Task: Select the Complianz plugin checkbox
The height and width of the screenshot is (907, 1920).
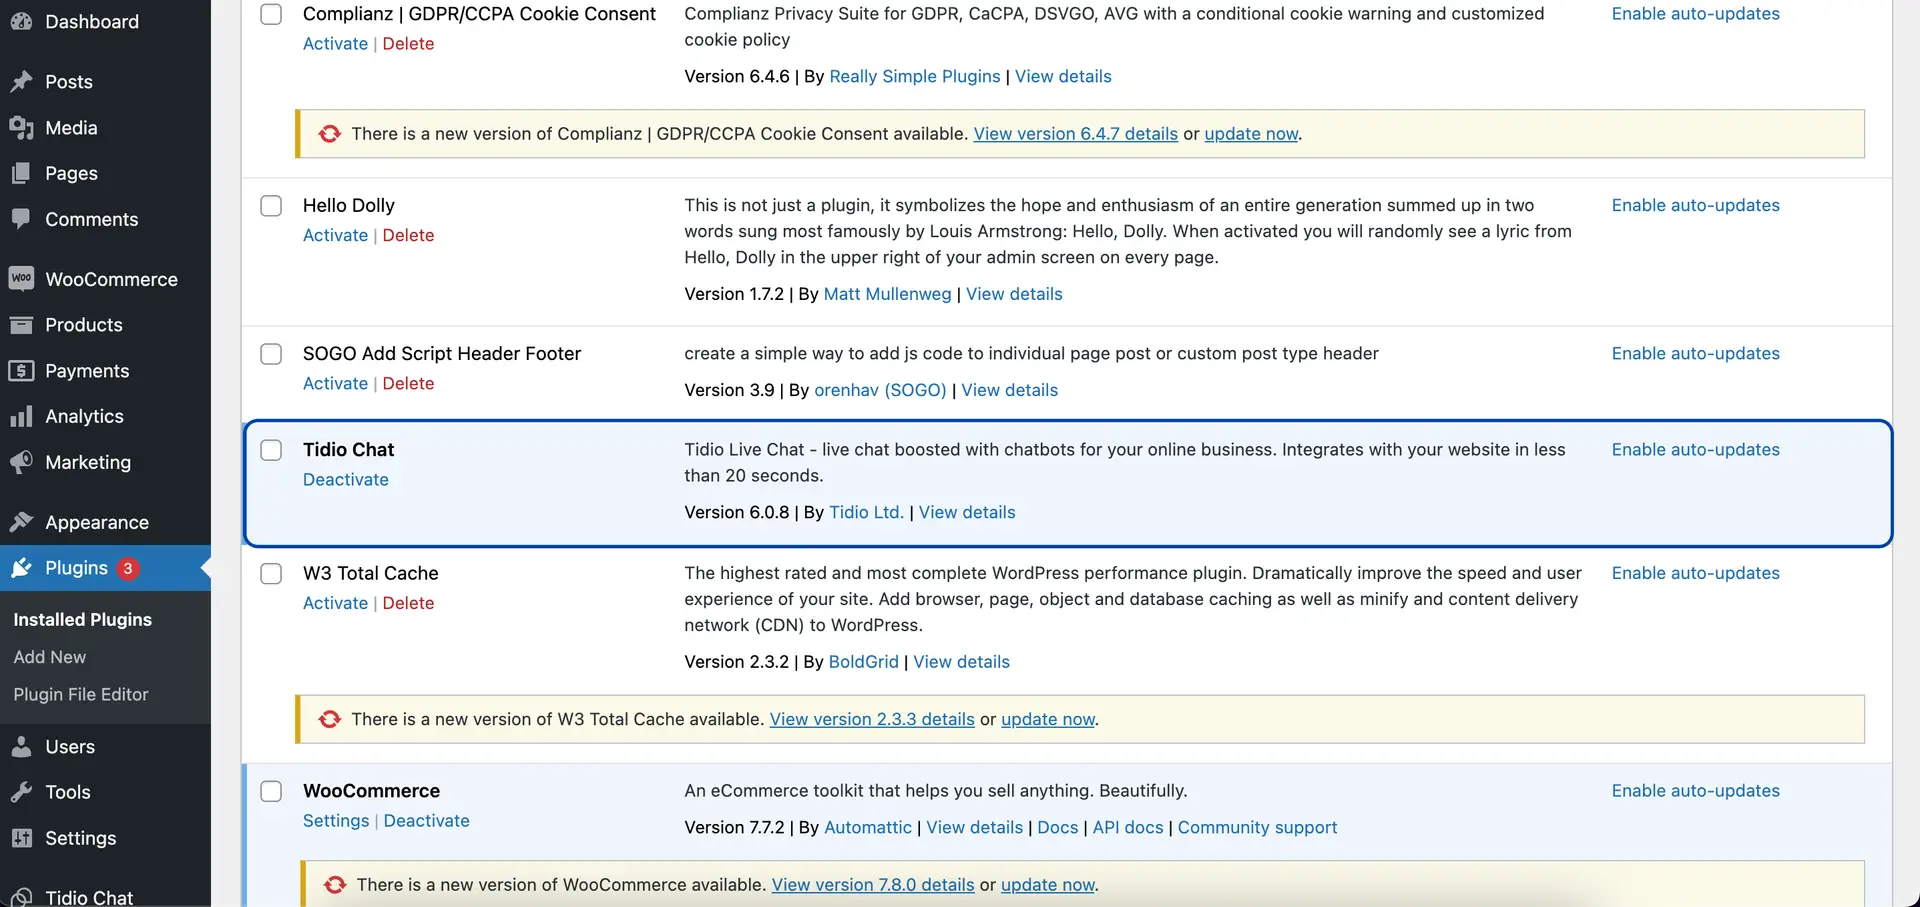Action: coord(271,14)
